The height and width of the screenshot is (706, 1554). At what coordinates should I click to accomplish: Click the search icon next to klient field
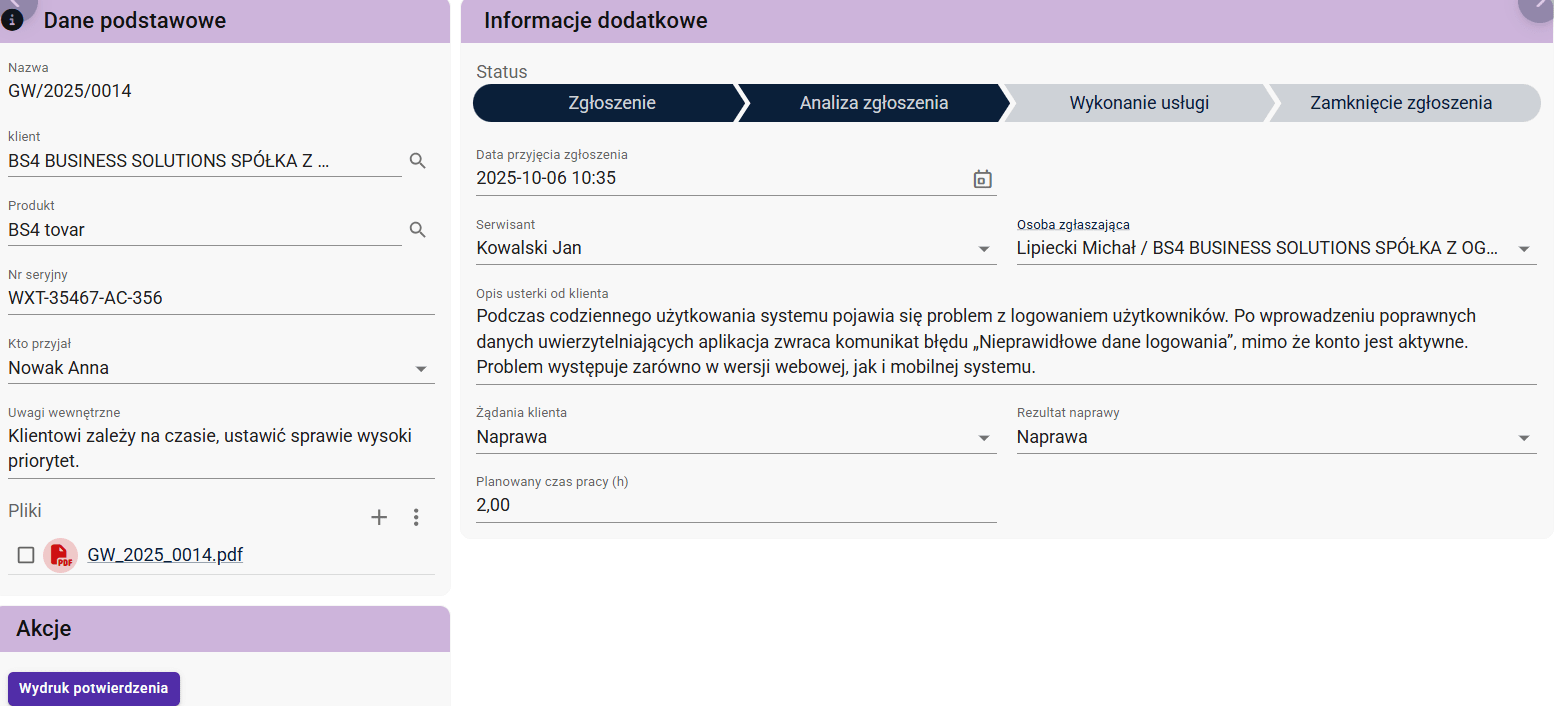click(418, 161)
